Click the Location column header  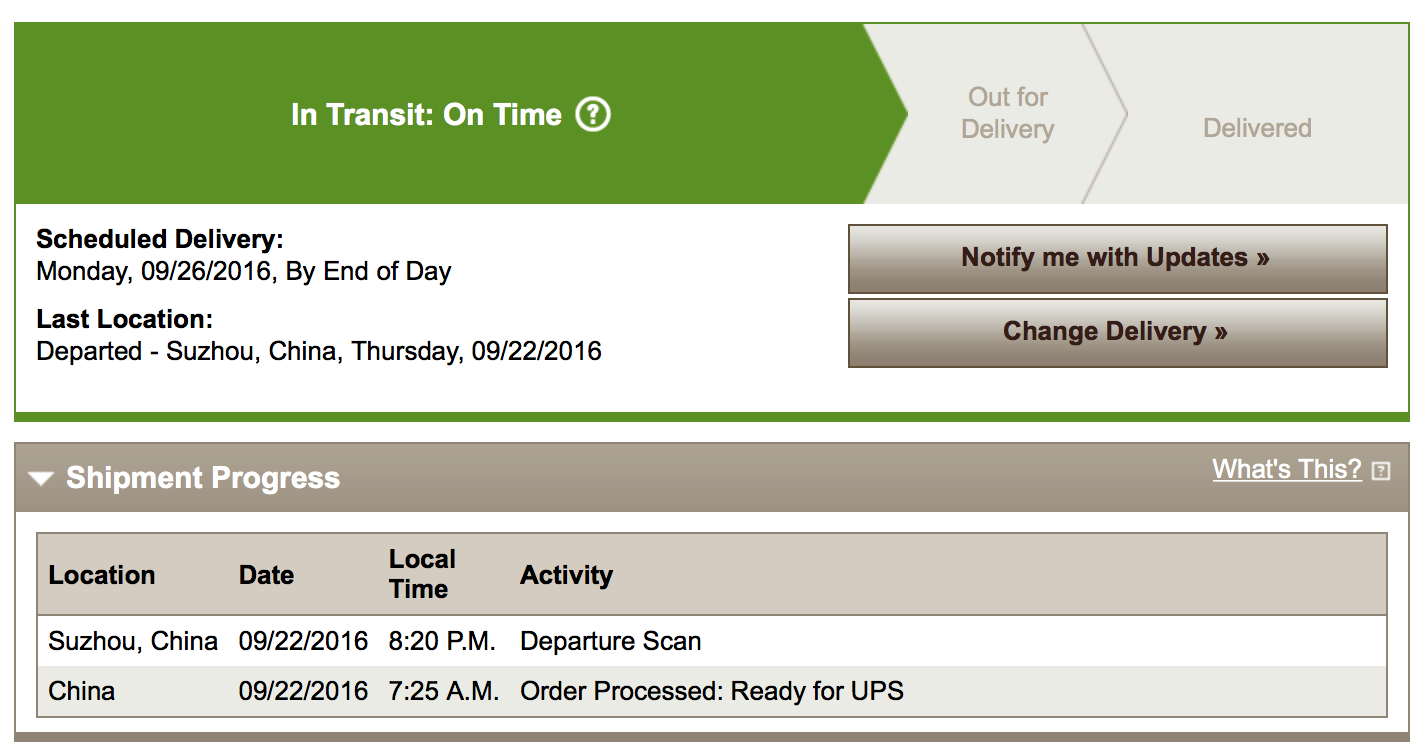coord(102,575)
